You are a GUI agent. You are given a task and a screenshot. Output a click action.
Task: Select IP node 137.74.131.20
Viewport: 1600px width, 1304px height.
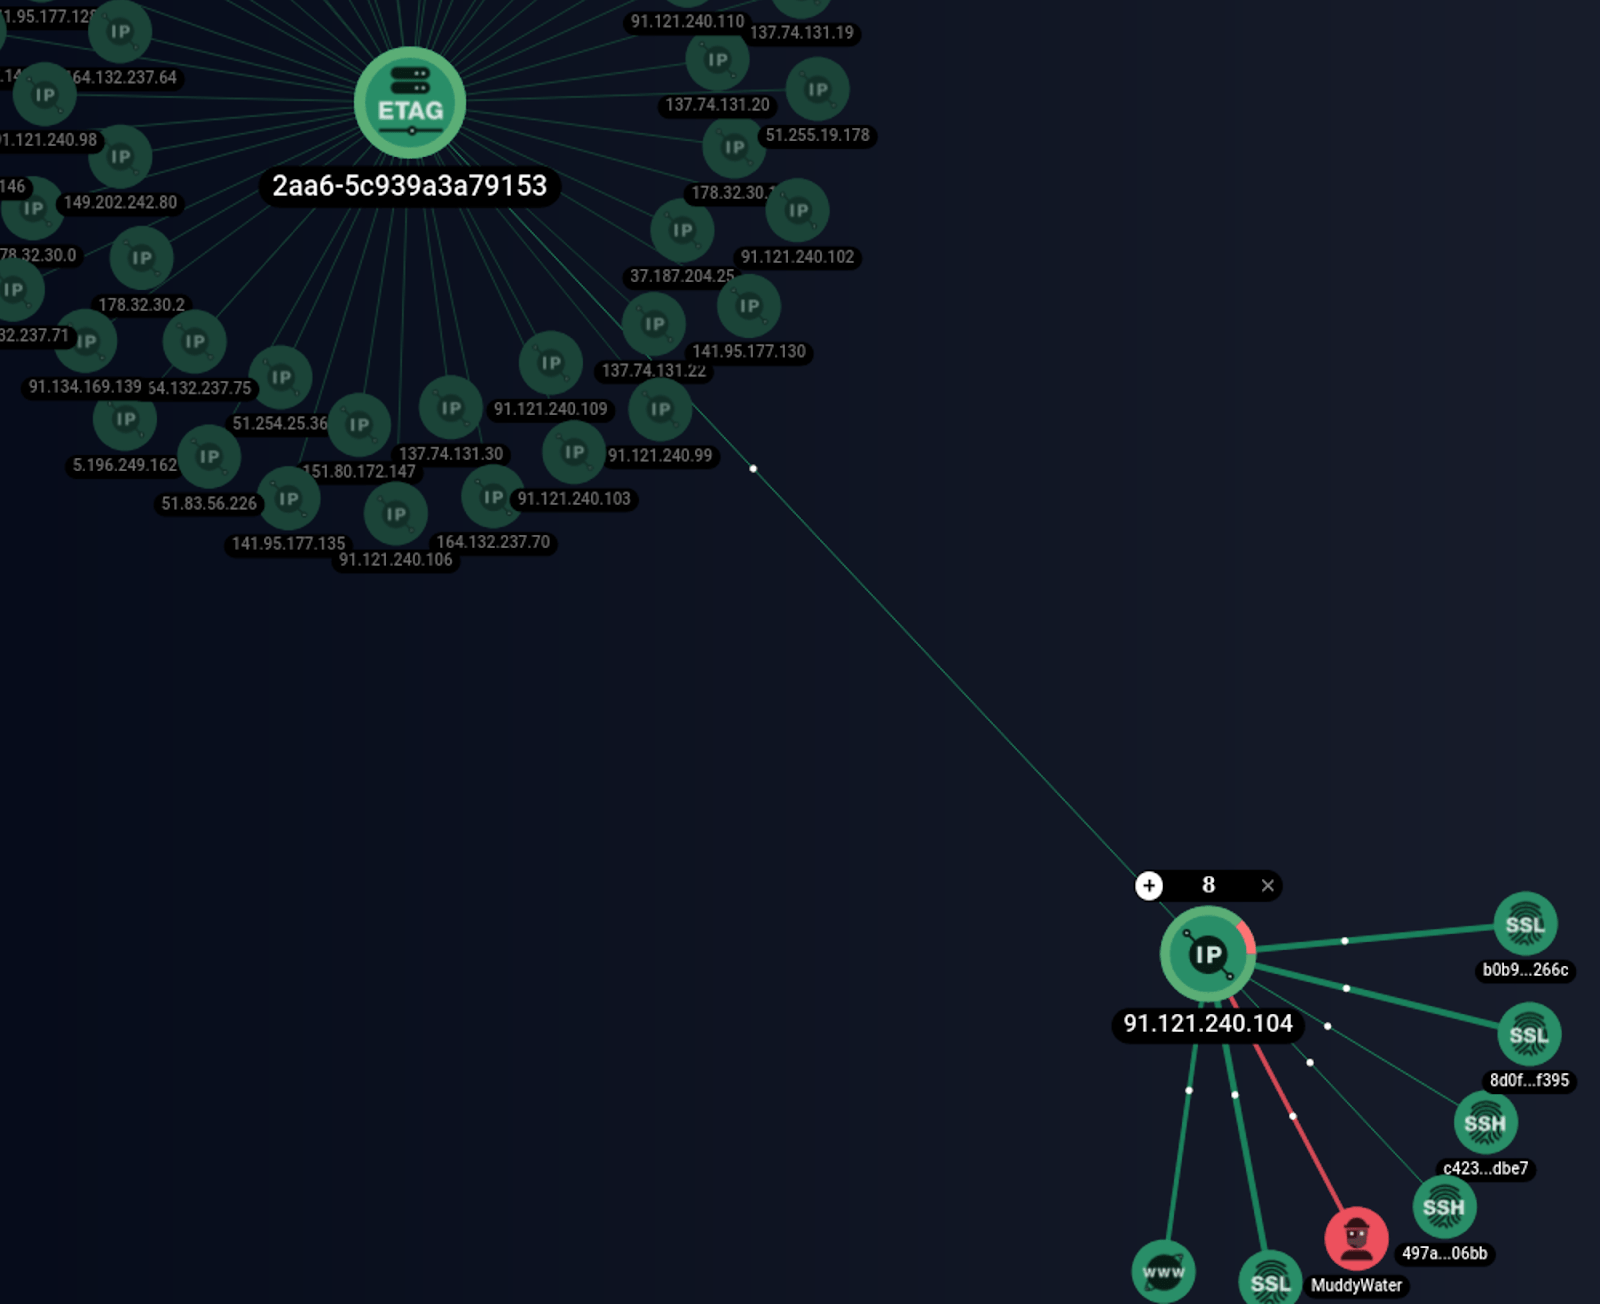(x=718, y=60)
